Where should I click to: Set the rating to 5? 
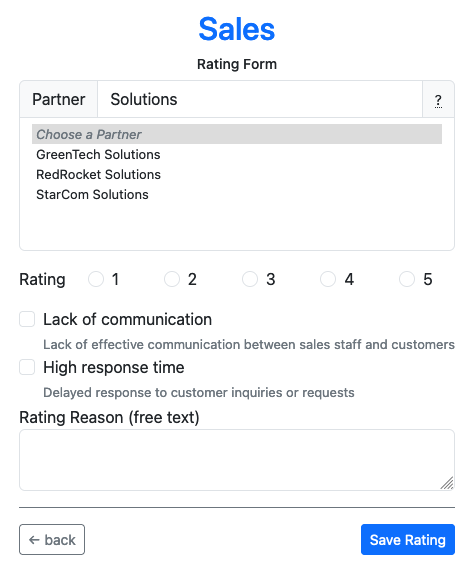click(x=407, y=279)
